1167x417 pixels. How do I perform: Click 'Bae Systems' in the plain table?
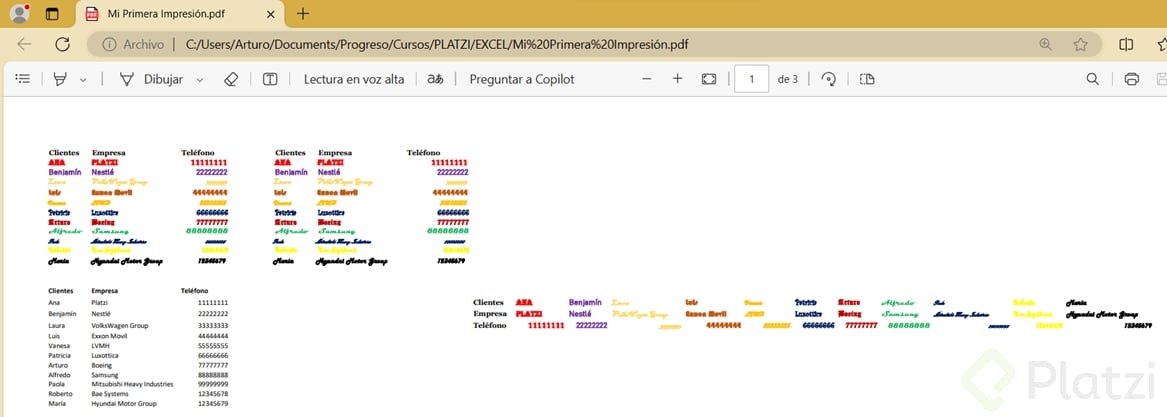[x=109, y=394]
